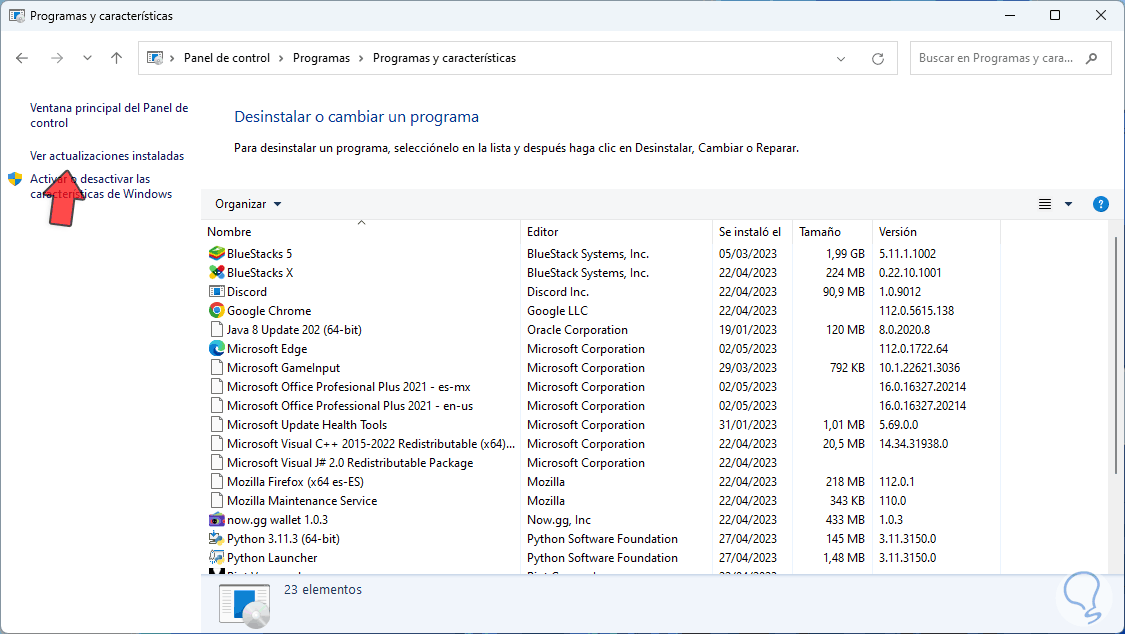
Task: Click the vertical scrollbar of the program list
Action: pyautogui.click(x=1116, y=350)
